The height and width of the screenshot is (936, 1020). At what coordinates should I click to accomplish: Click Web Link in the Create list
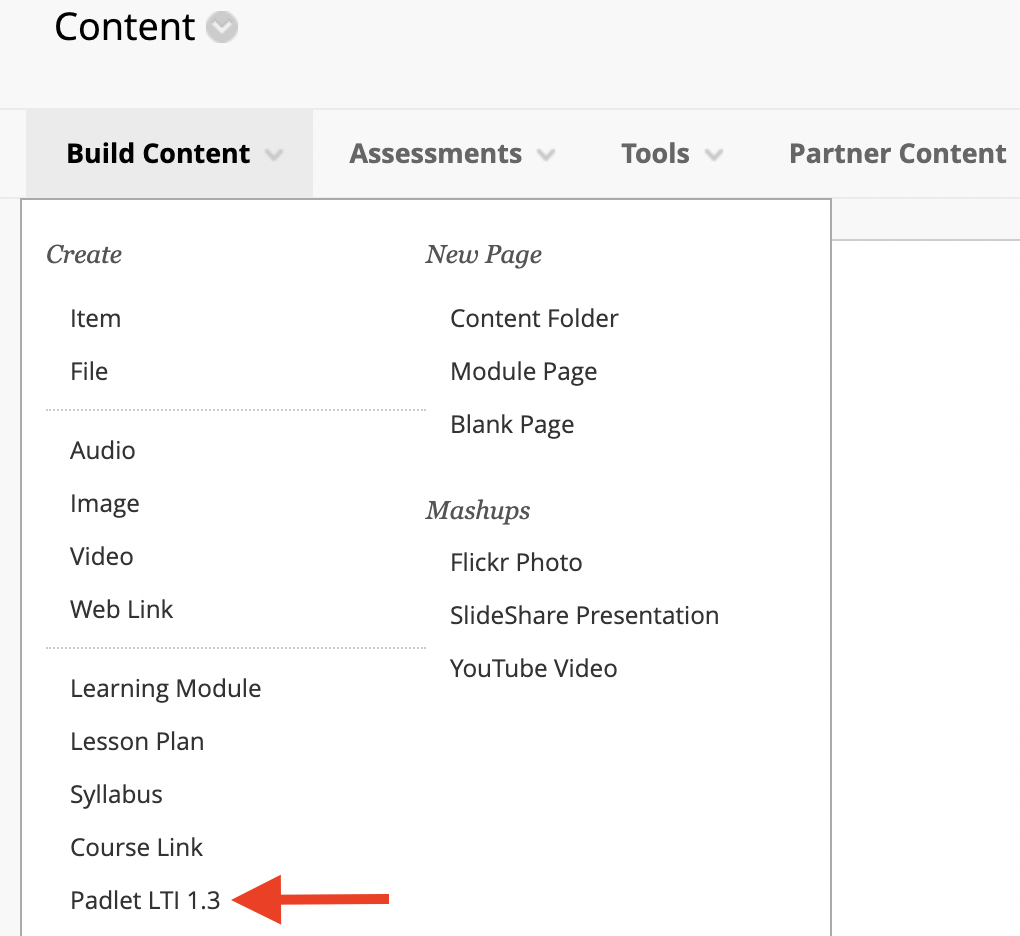point(122,609)
